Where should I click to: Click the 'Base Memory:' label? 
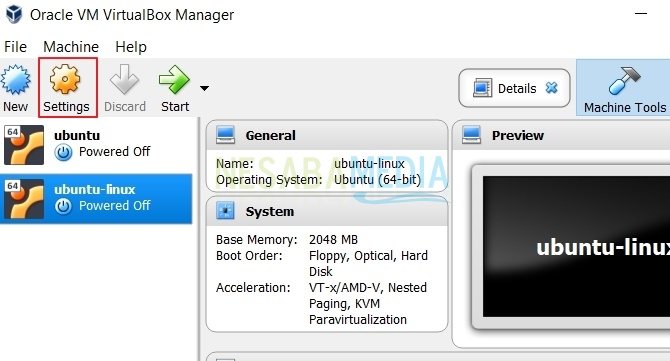256,240
